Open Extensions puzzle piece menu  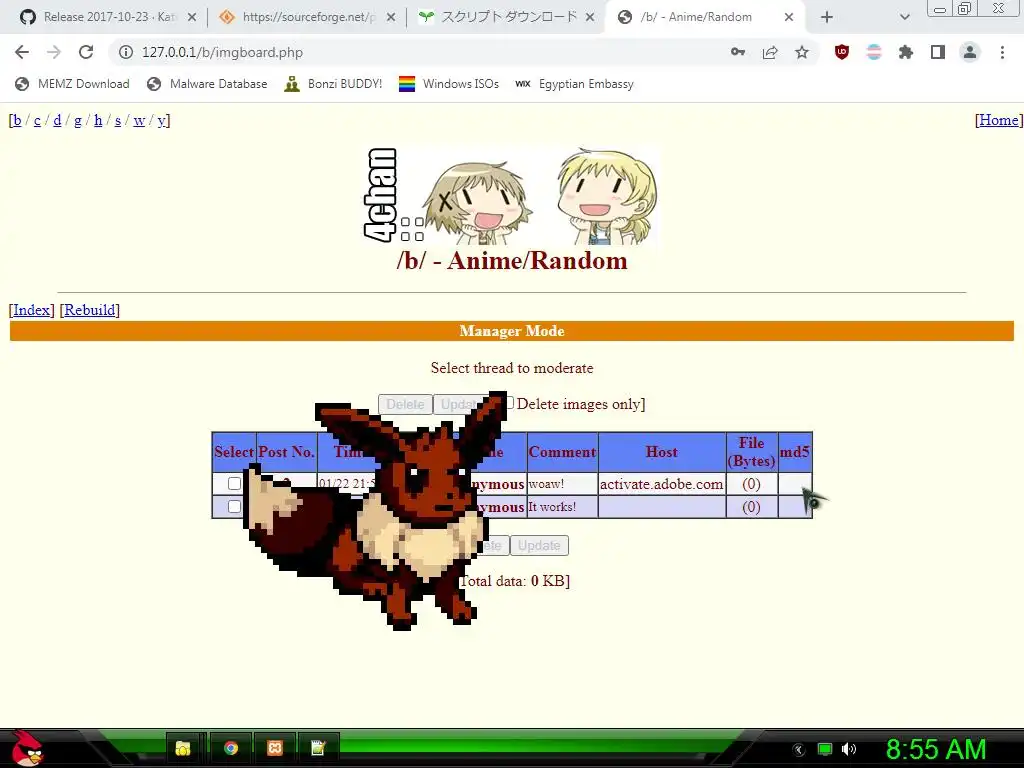(906, 52)
